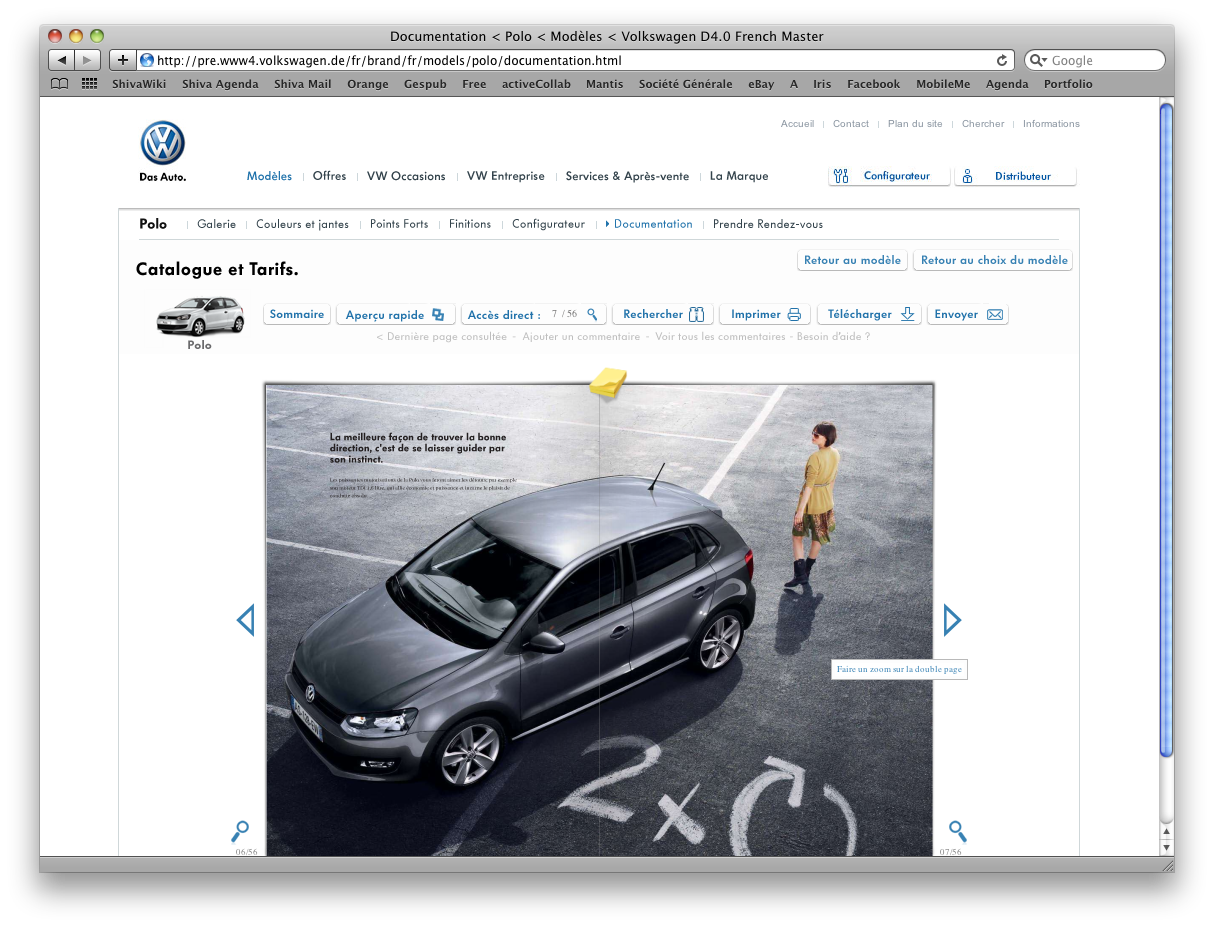Viewport: 1214px width, 927px height.
Task: Click the page number field showing 7 / 56
Action: tap(564, 314)
